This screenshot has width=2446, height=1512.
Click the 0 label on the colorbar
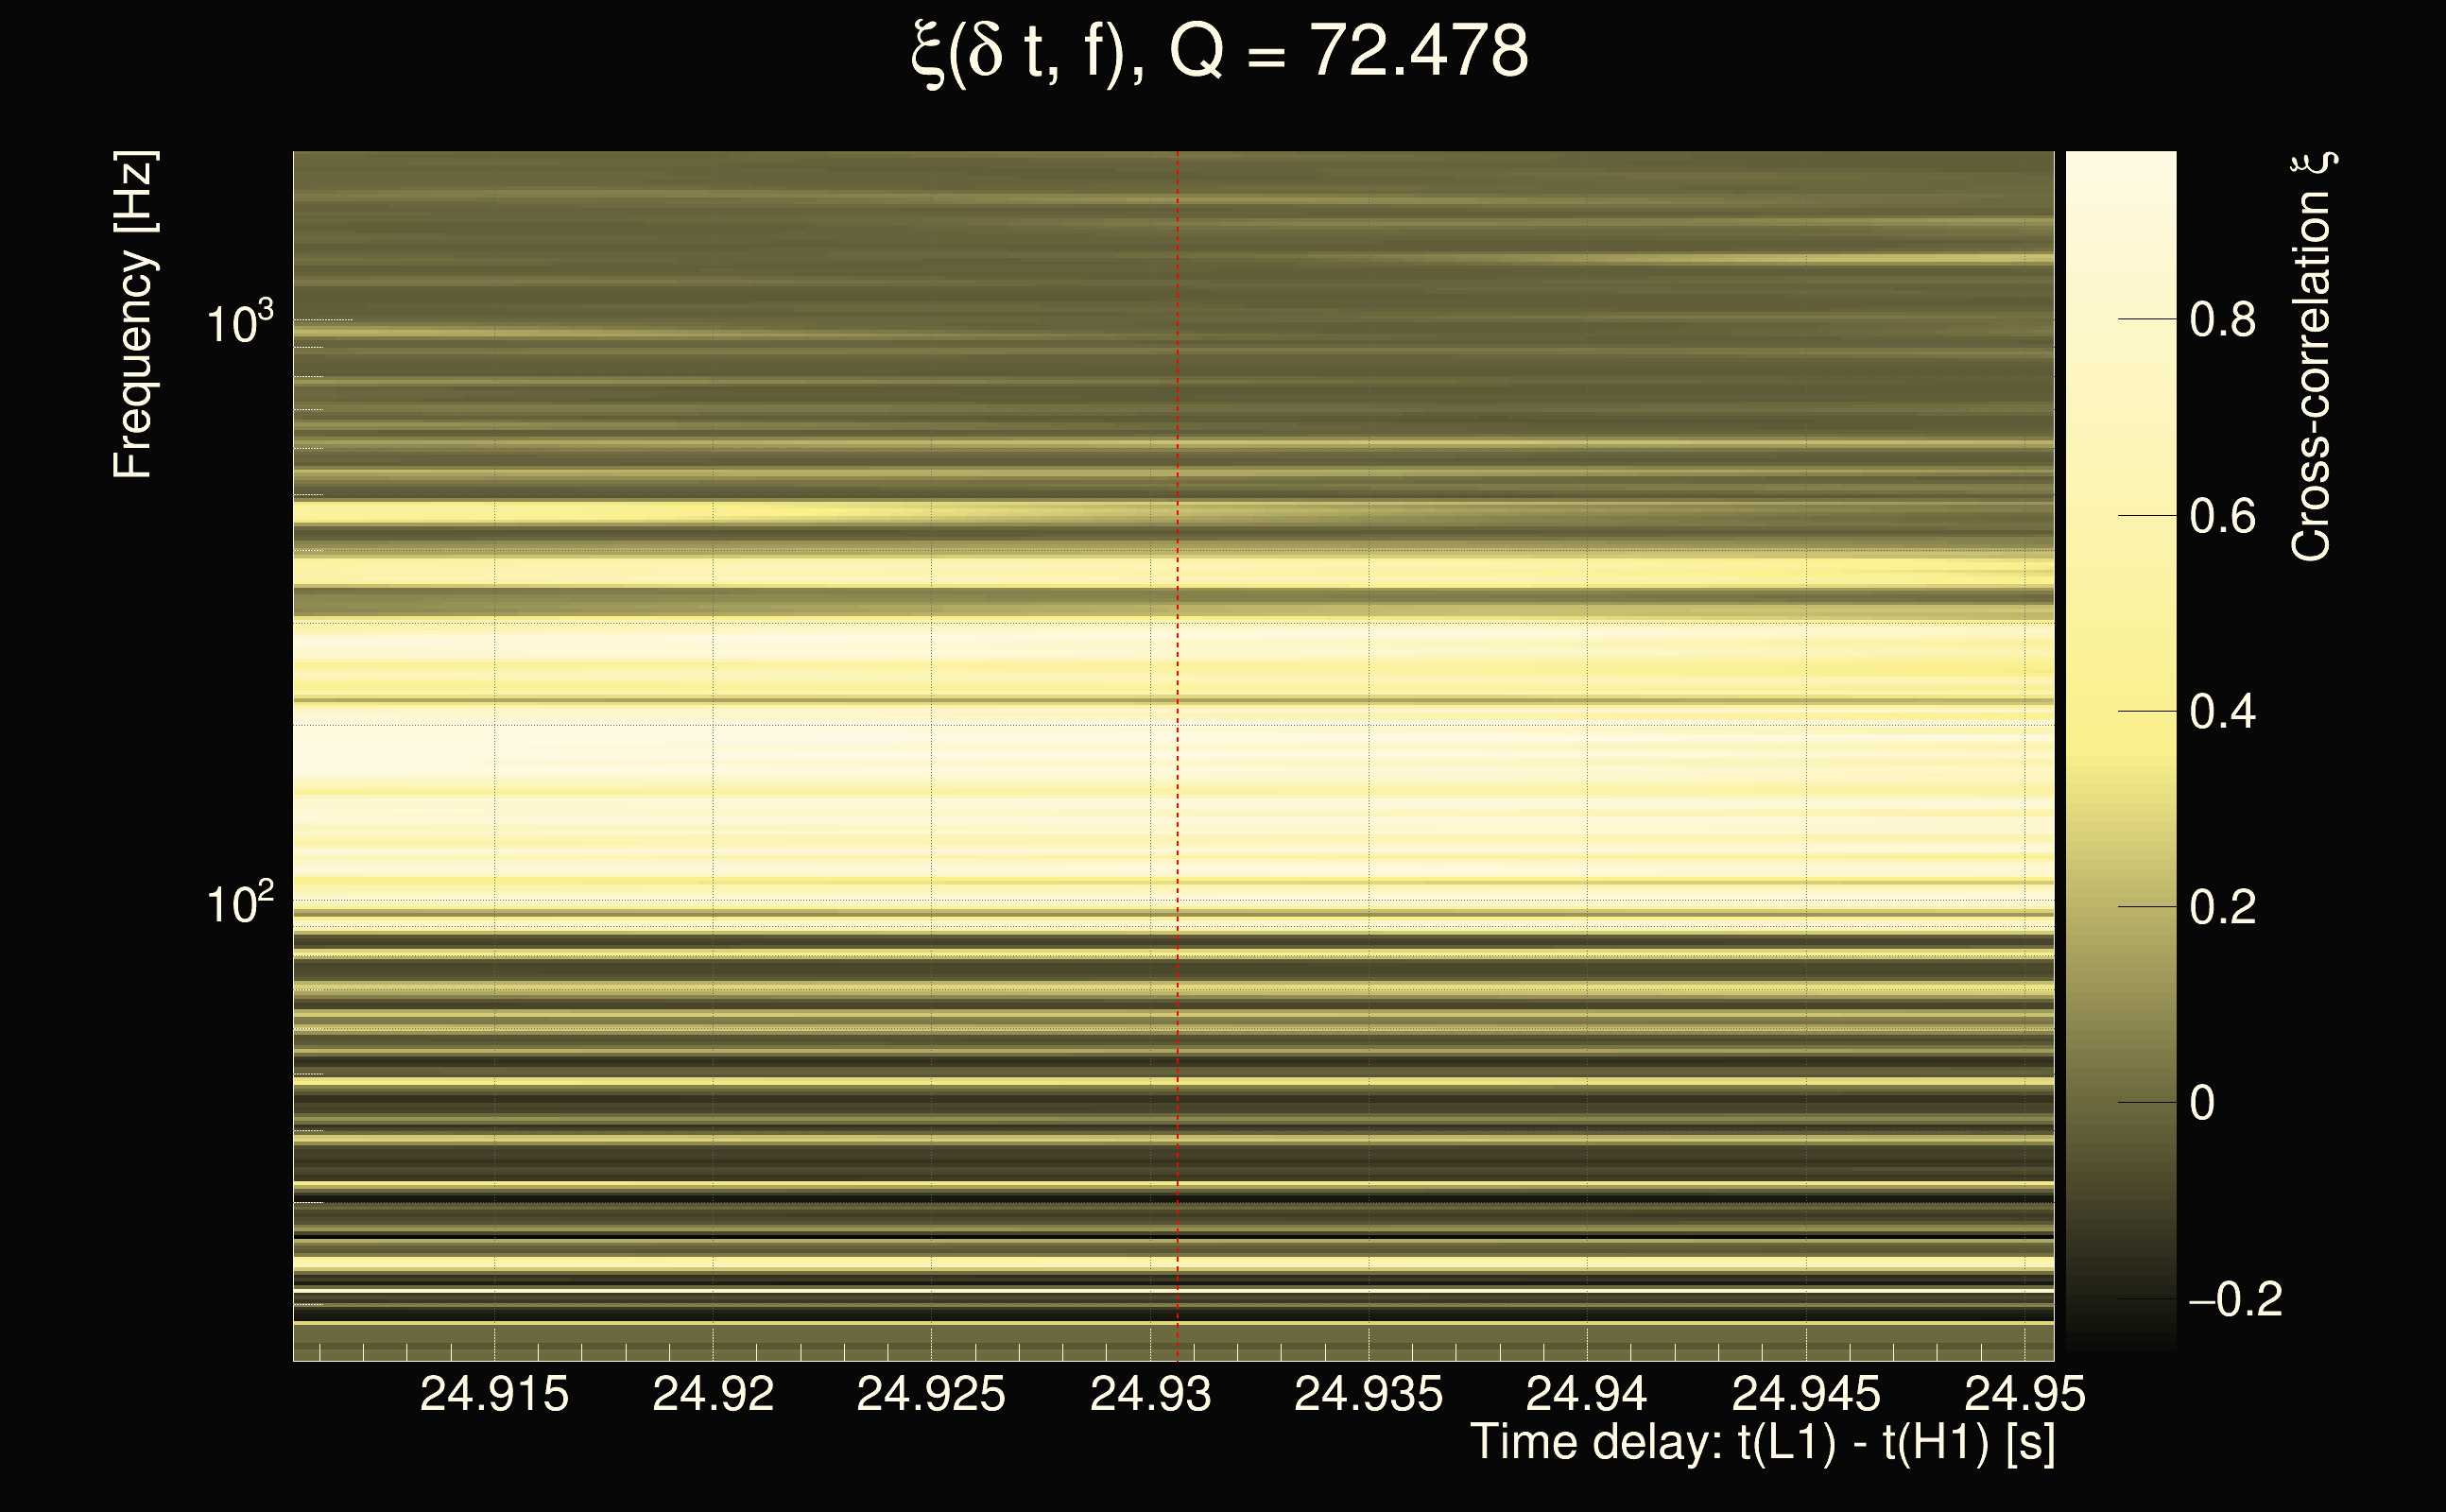[2202, 1103]
